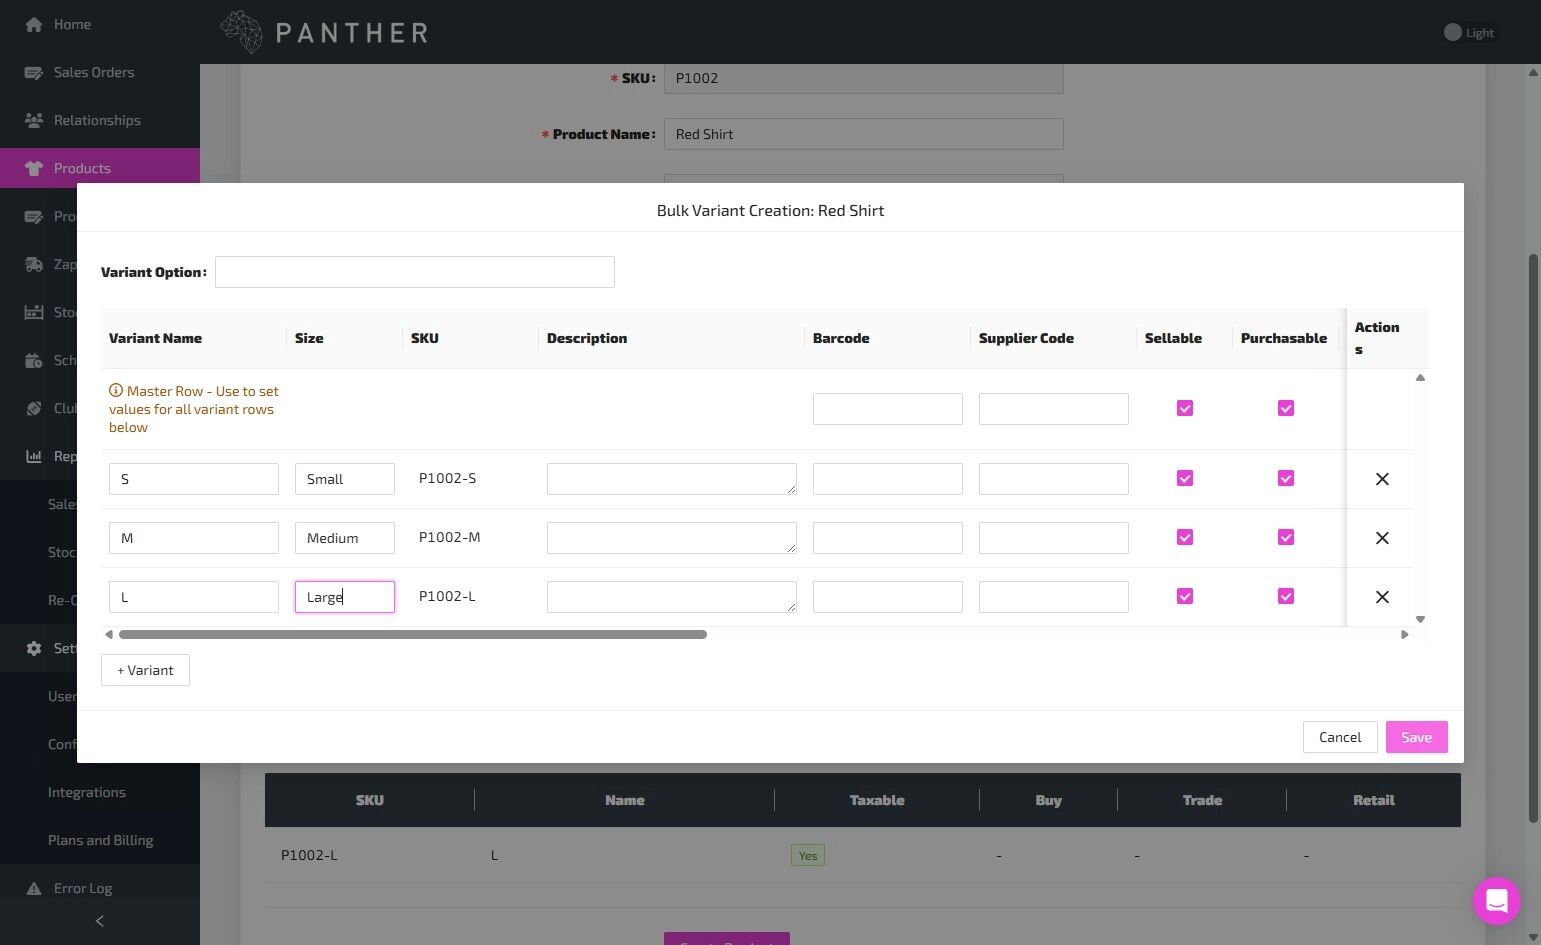This screenshot has height=945, width=1541.
Task: Uncheck Purchasable for variant P1002-M
Action: tap(1286, 537)
